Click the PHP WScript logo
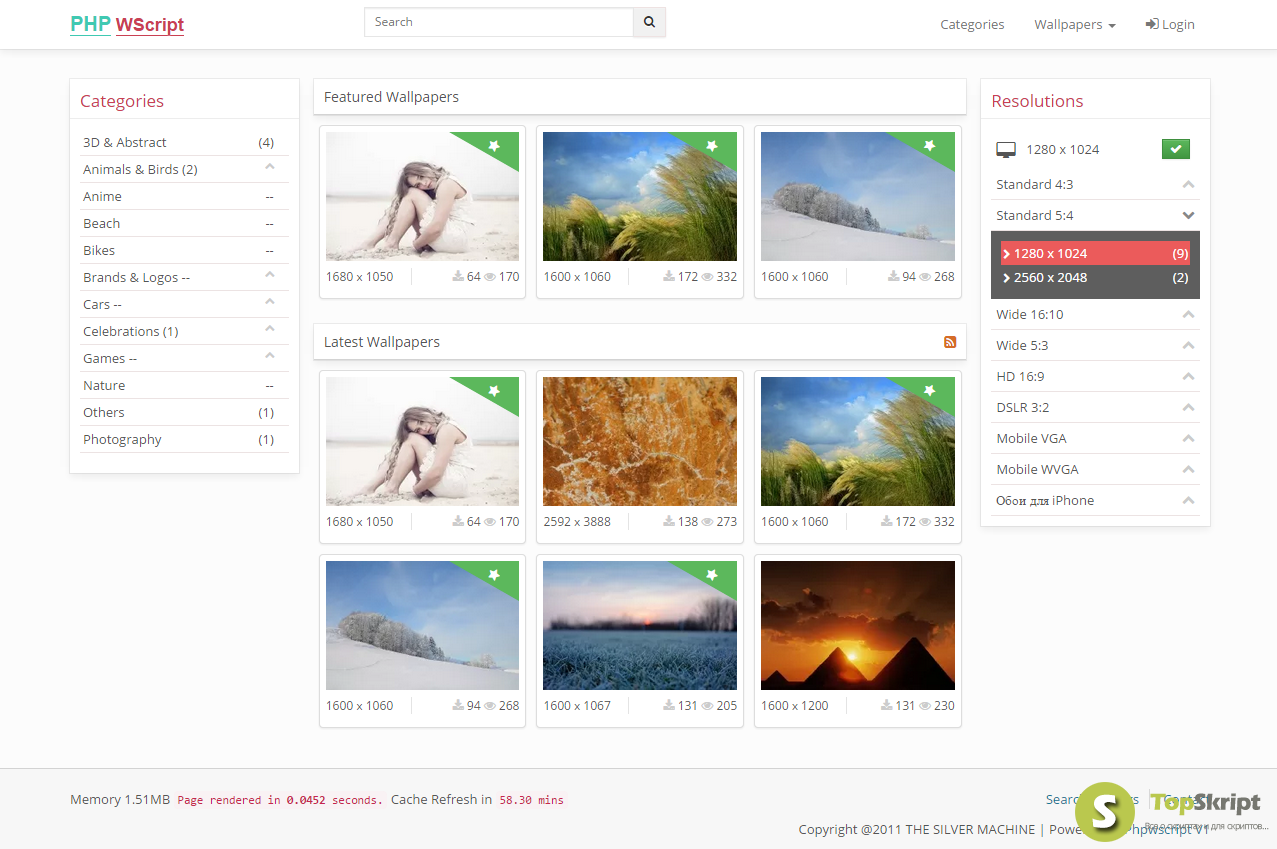The image size is (1277, 849). 127,25
